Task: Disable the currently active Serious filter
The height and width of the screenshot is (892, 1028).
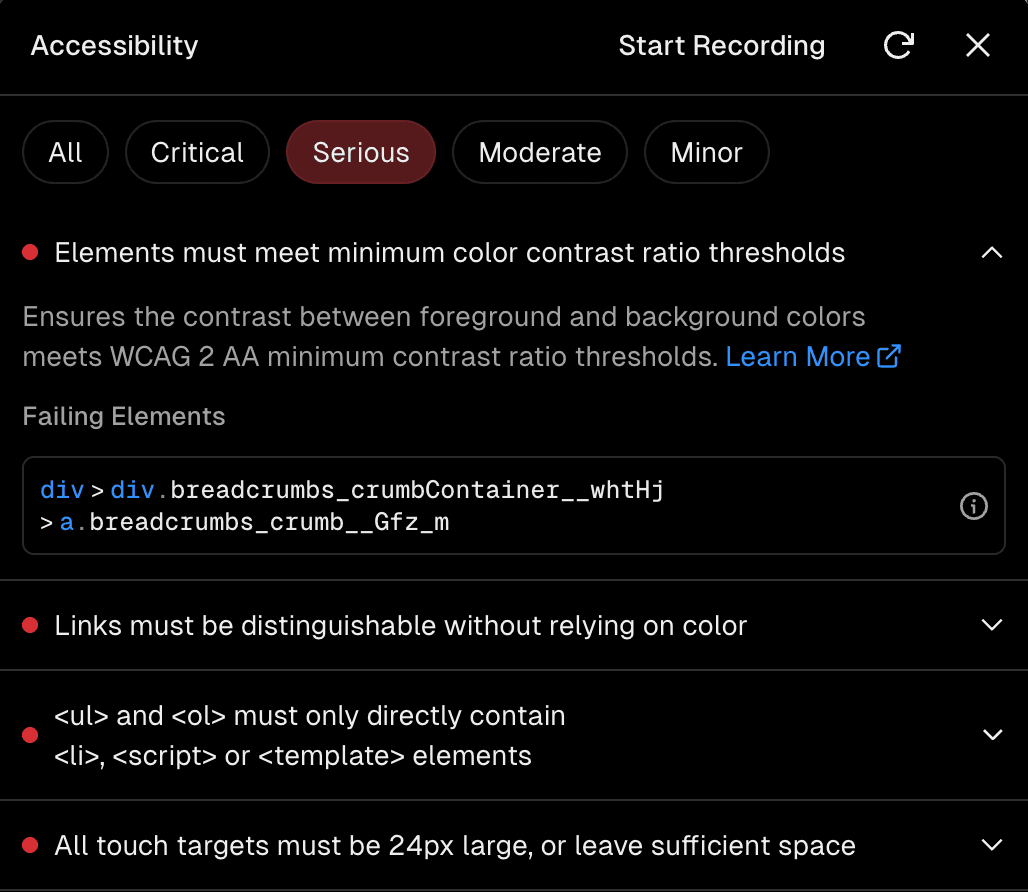Action: pos(360,152)
